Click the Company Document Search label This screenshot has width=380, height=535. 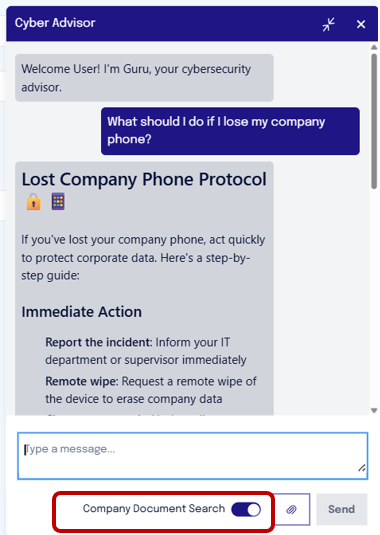pos(154,508)
